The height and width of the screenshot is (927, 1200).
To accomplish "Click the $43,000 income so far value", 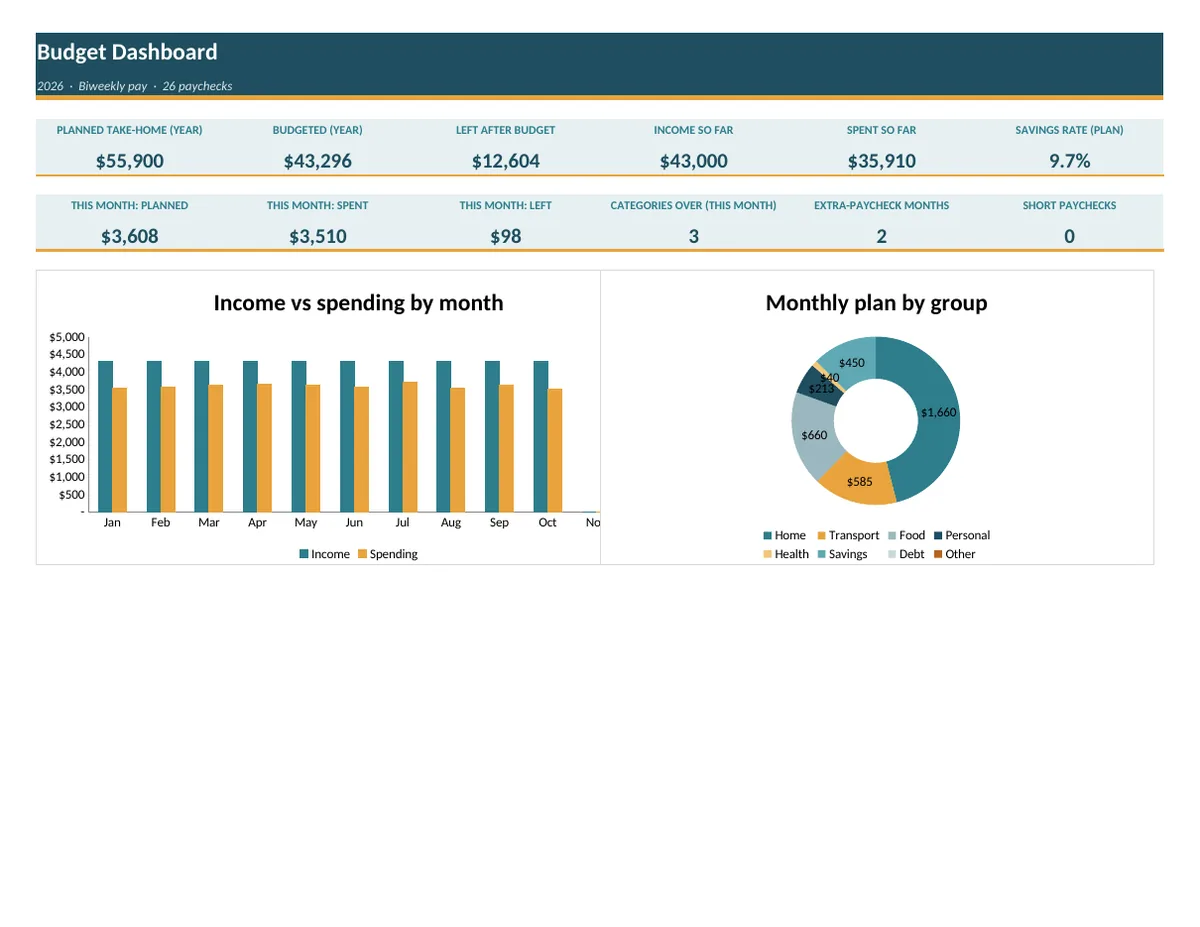I will (693, 161).
